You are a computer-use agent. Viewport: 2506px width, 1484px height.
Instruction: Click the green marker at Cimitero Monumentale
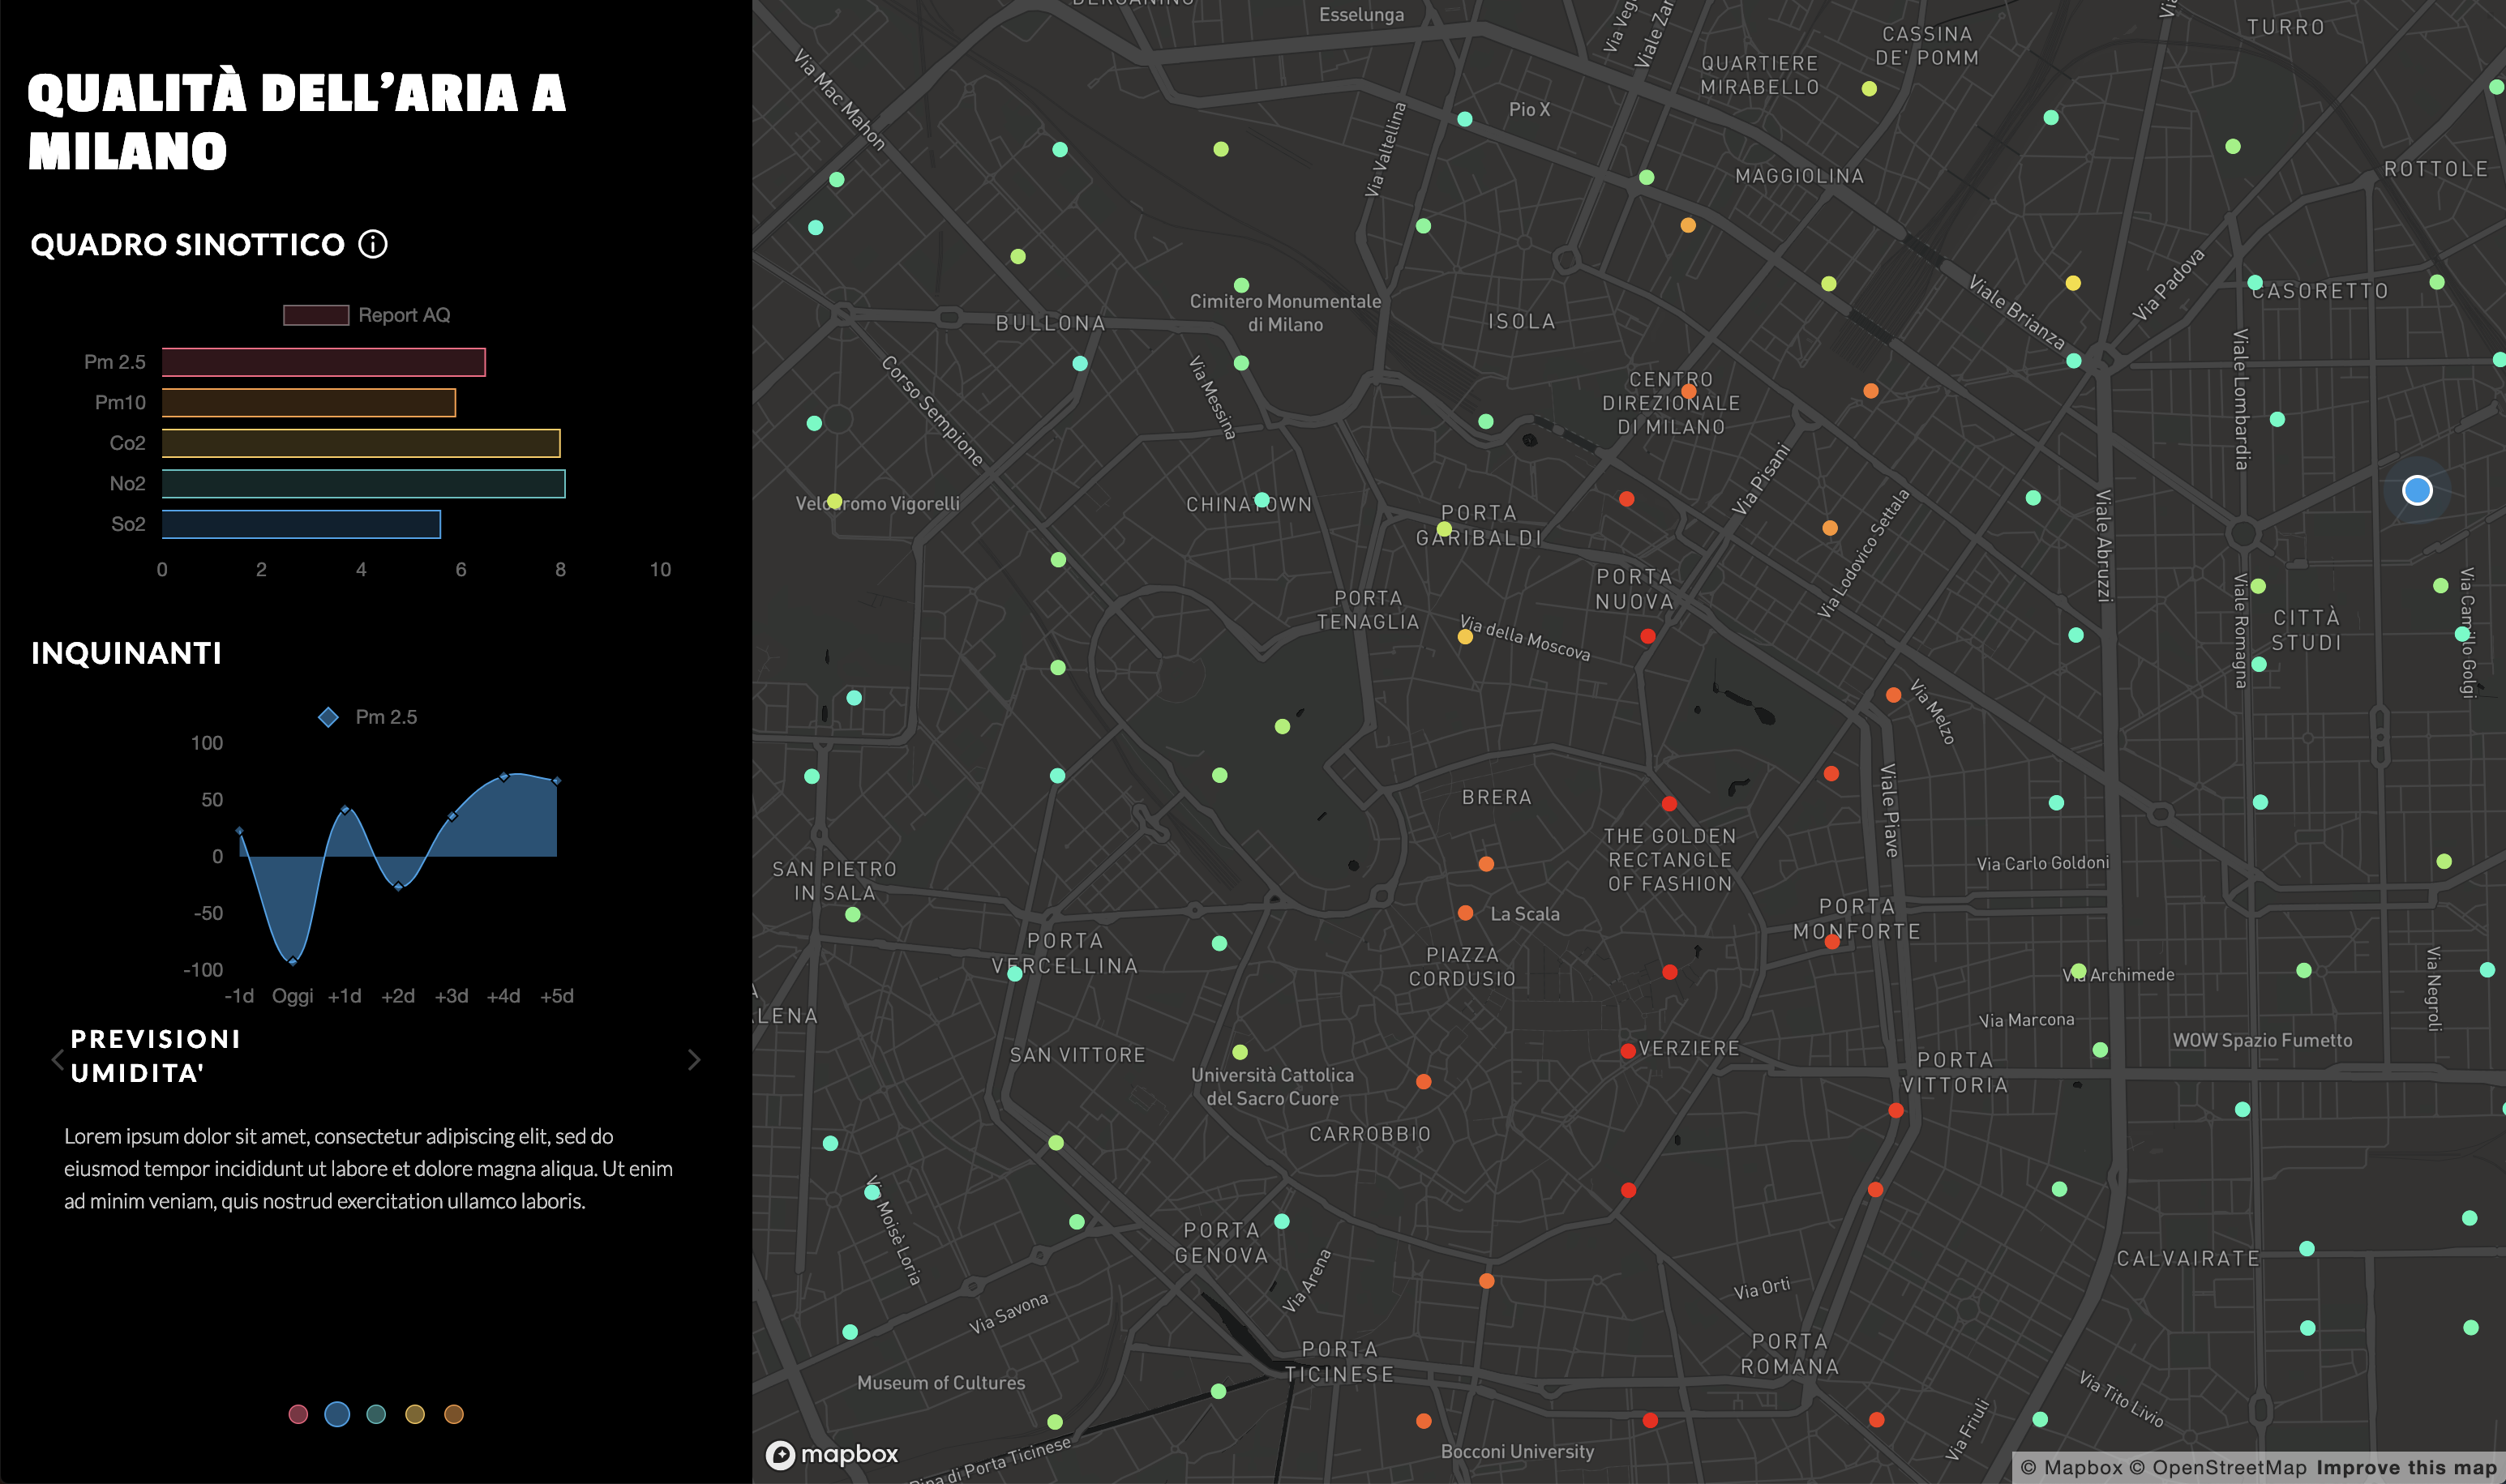tap(1241, 285)
